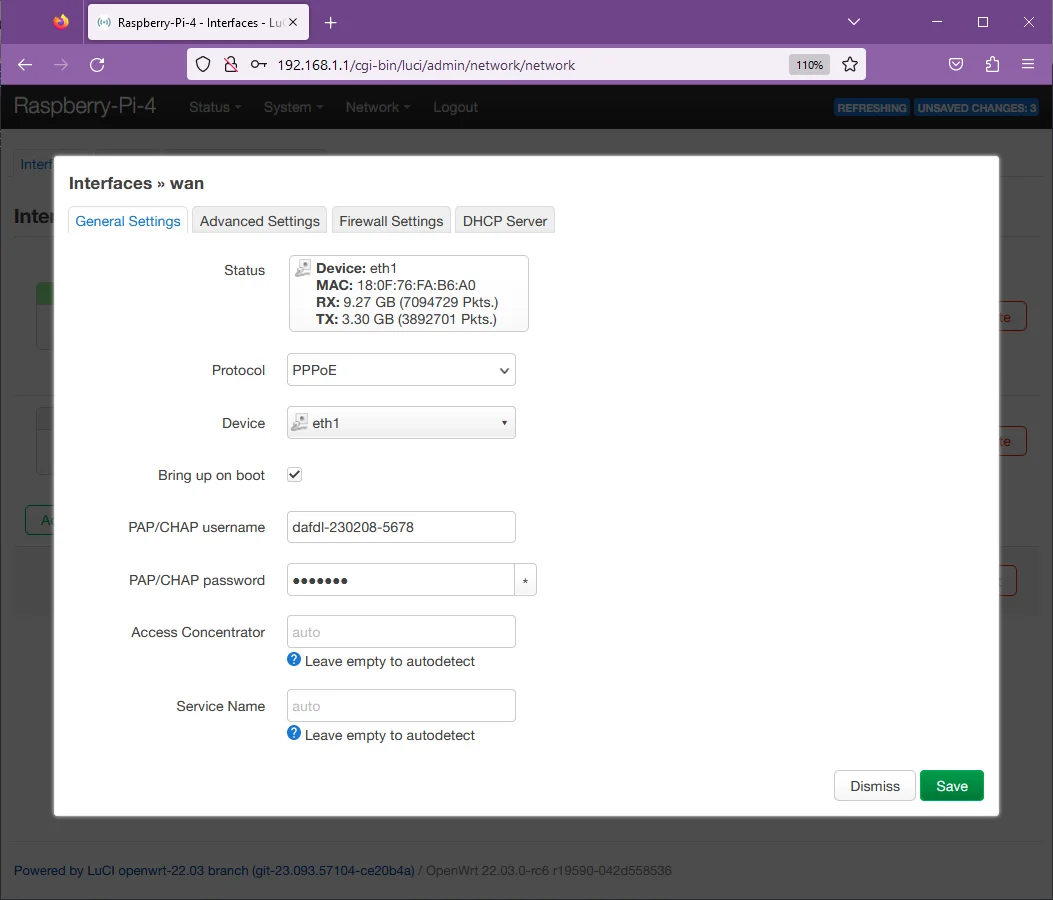1053x900 pixels.
Task: Save the wan interface settings
Action: 951,786
